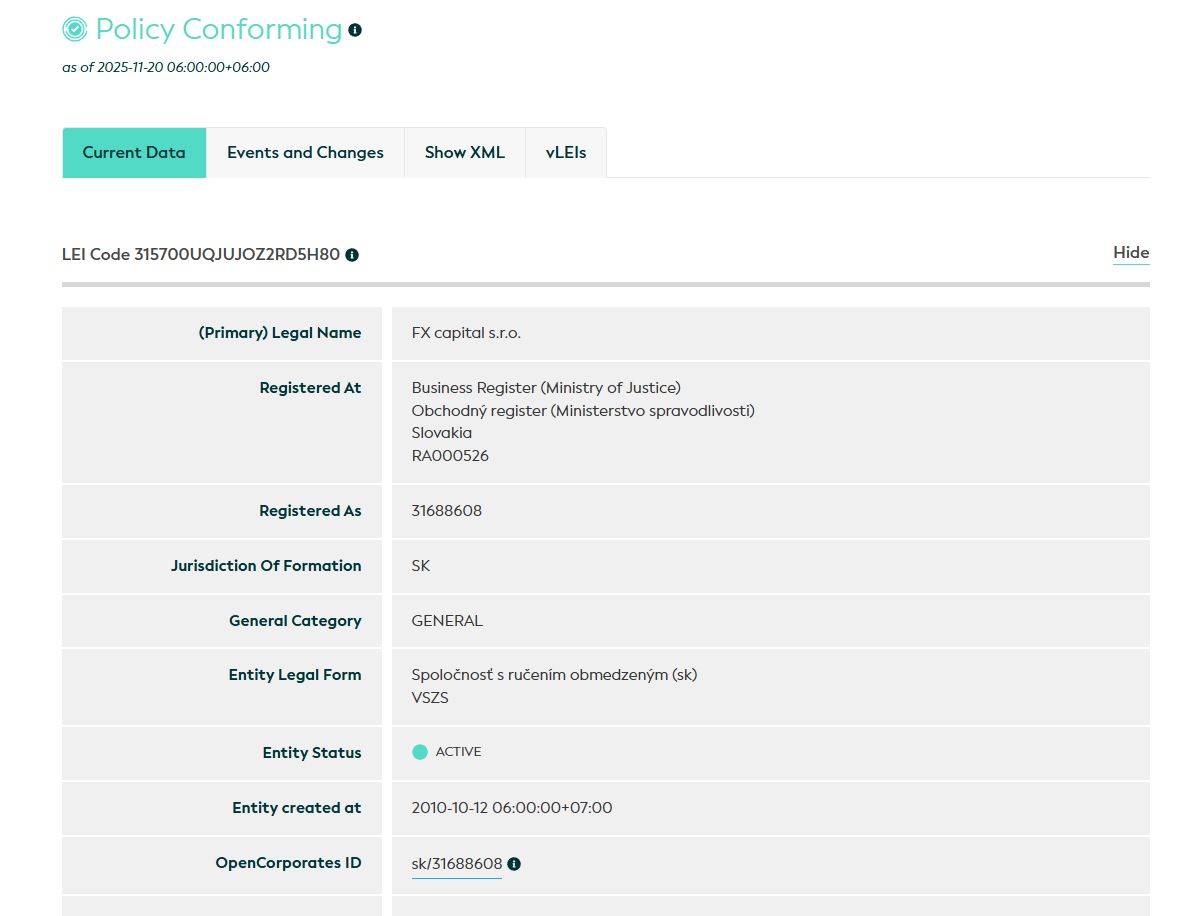Viewport: 1180px width, 916px height.
Task: Click the legal form code VSZS
Action: [430, 698]
